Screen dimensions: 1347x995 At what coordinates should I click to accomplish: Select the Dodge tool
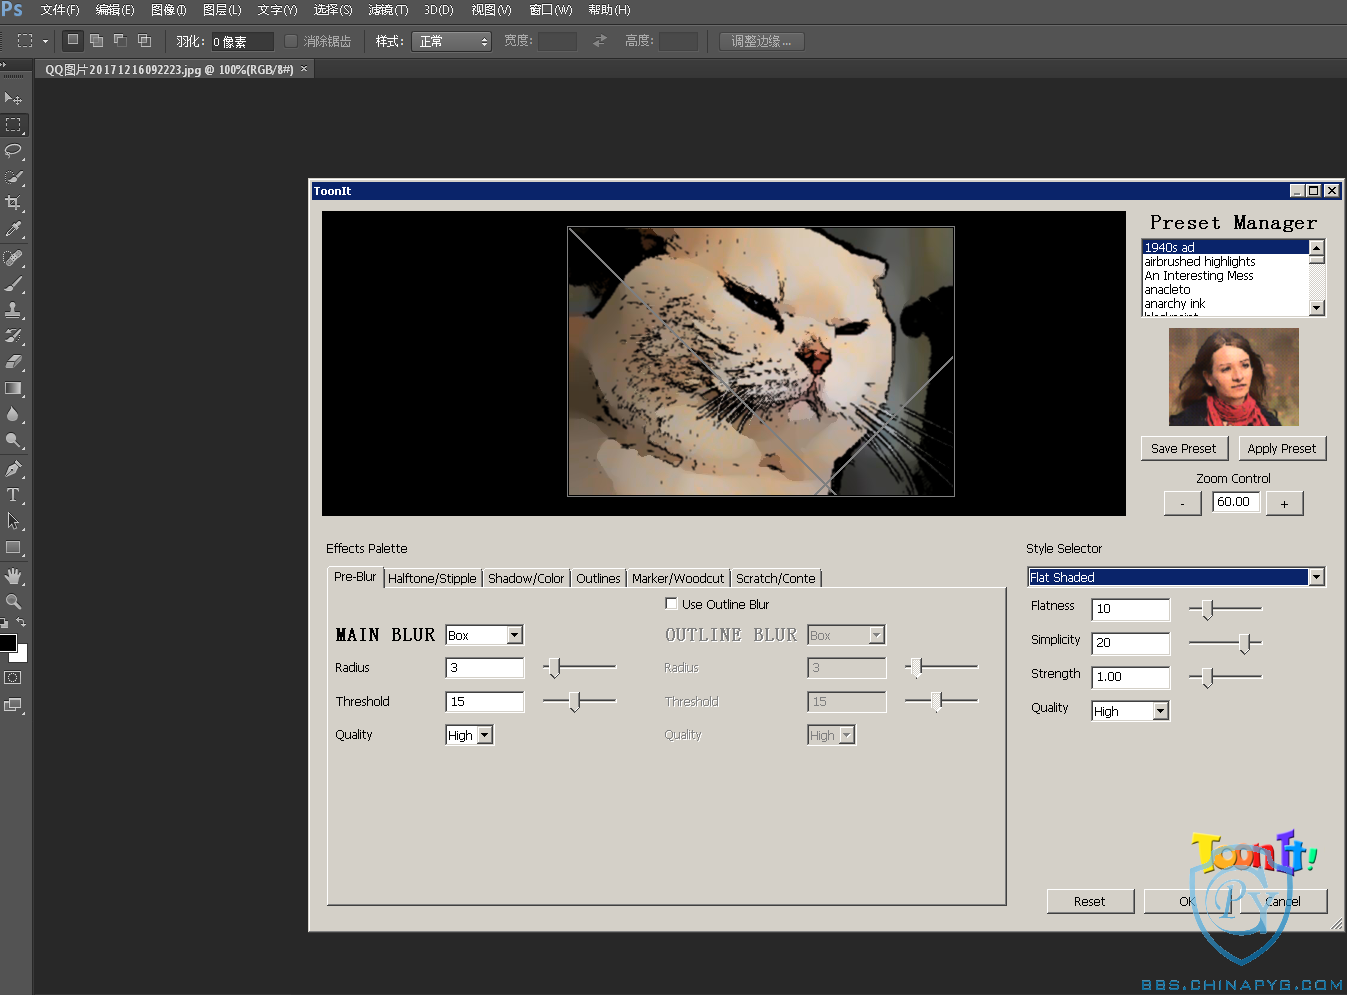tap(13, 440)
